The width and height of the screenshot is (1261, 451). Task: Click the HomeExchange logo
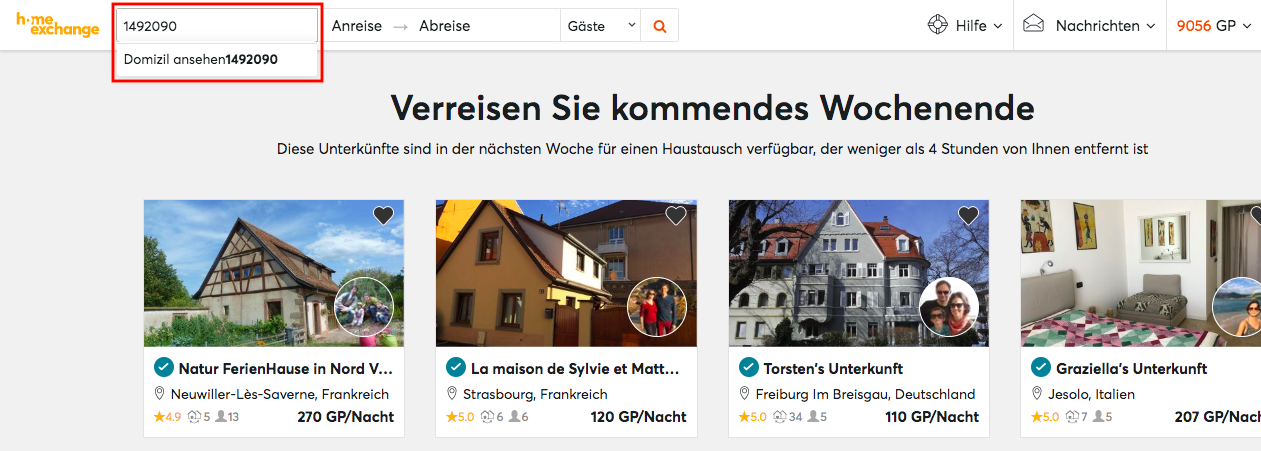(x=57, y=25)
